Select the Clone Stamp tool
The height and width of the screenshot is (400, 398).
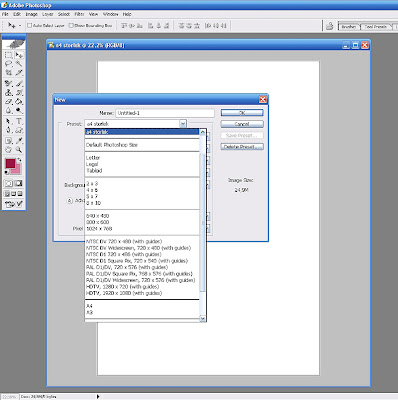pyautogui.click(x=9, y=92)
